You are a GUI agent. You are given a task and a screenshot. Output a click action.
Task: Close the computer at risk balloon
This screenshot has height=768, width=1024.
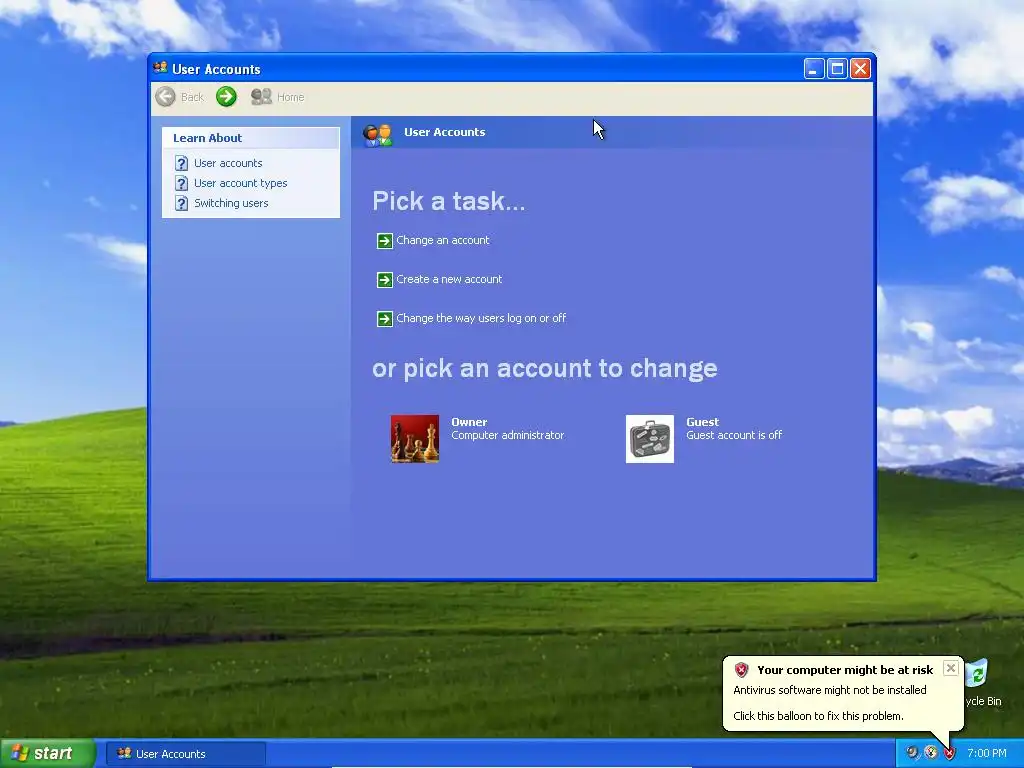tap(951, 668)
